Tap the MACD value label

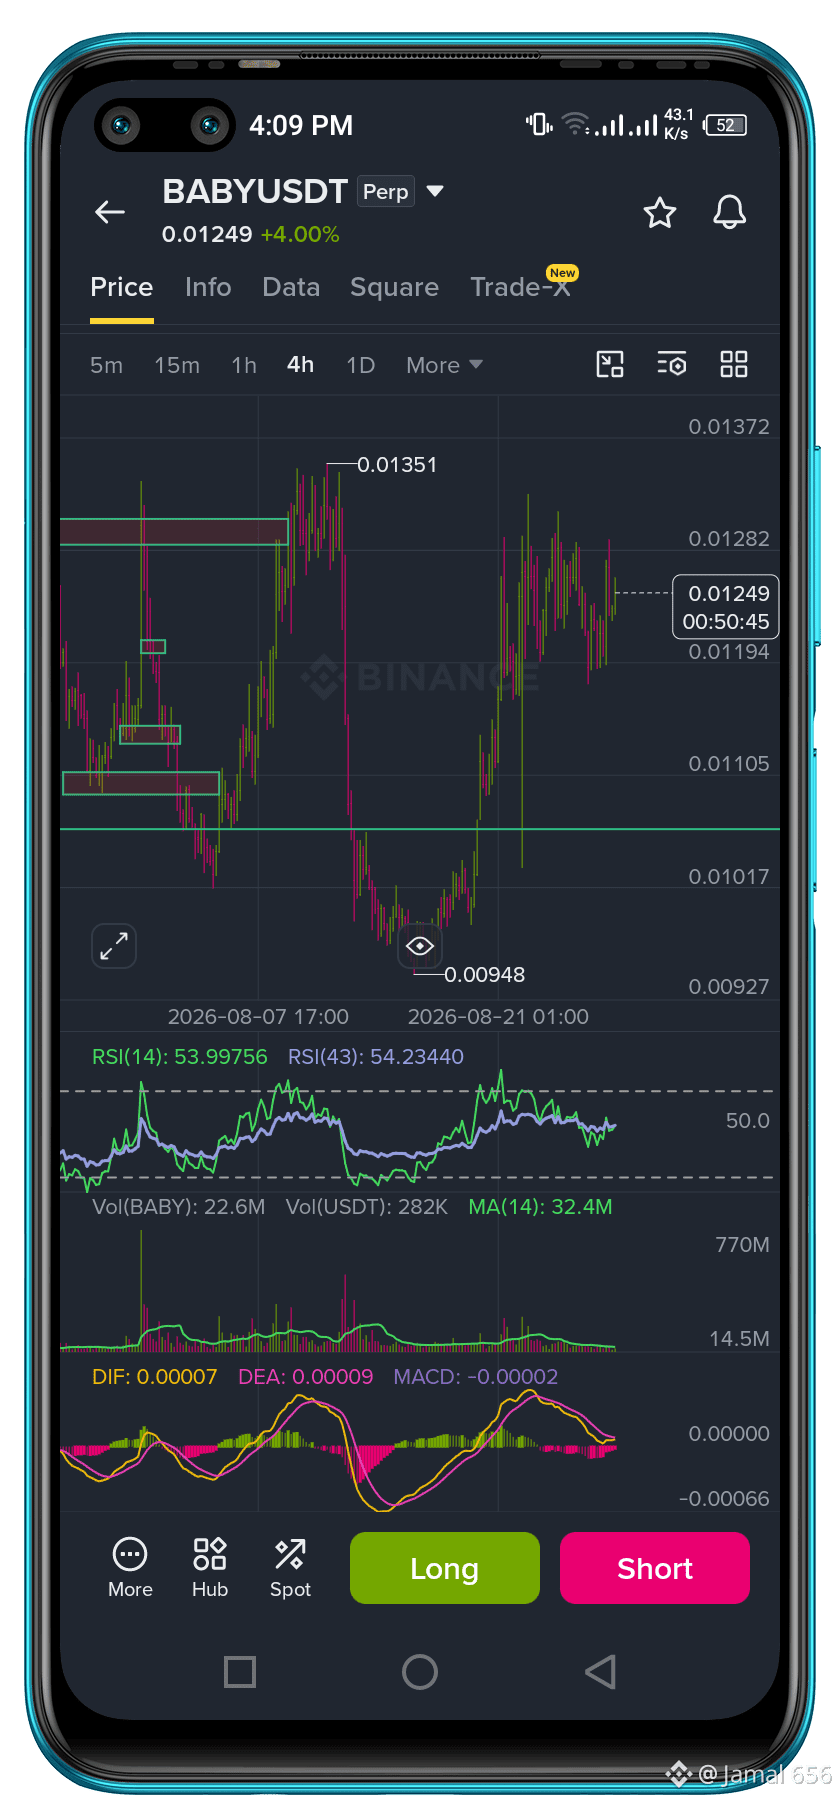pyautogui.click(x=476, y=1377)
